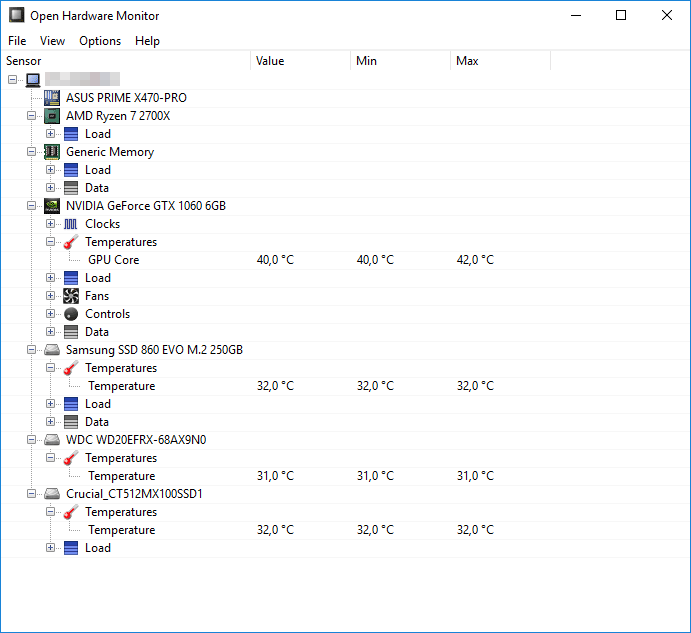Expand the Load node under AMD Ryzen

pos(50,134)
